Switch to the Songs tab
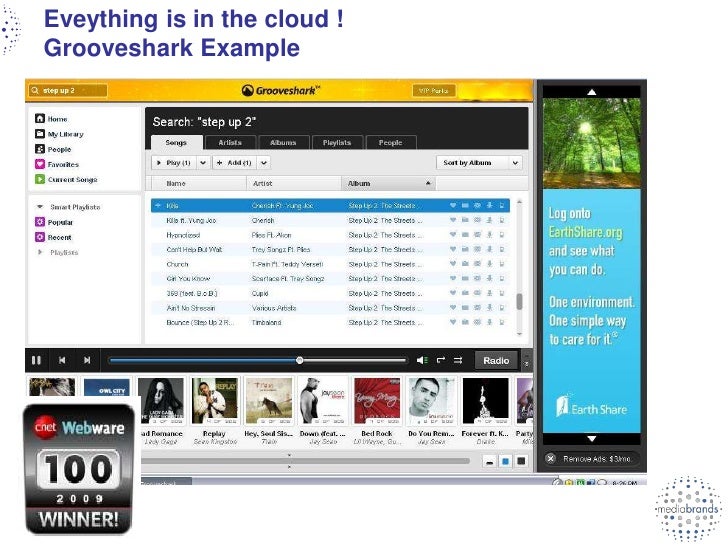The height and width of the screenshot is (546, 728). click(176, 143)
